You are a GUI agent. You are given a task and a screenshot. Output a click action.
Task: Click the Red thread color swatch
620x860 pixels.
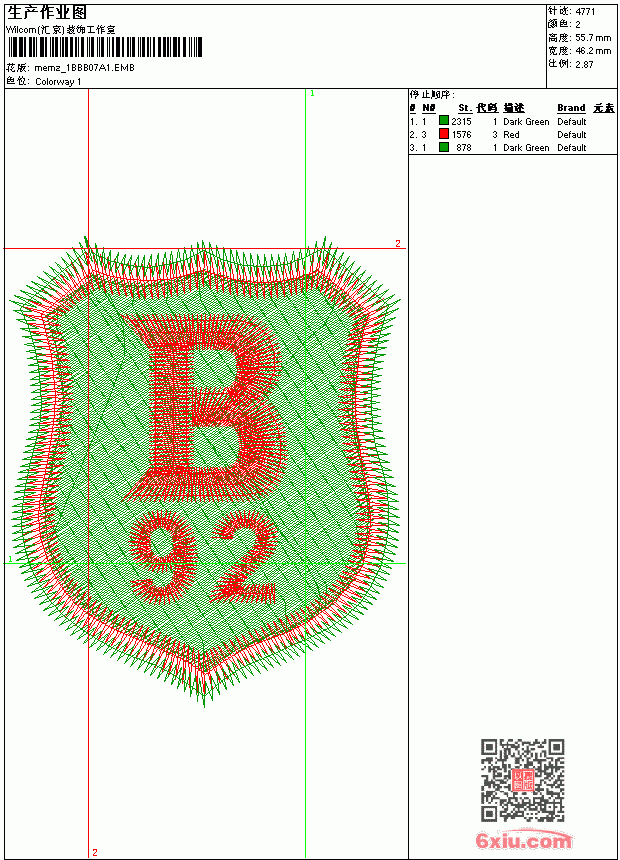coord(444,134)
